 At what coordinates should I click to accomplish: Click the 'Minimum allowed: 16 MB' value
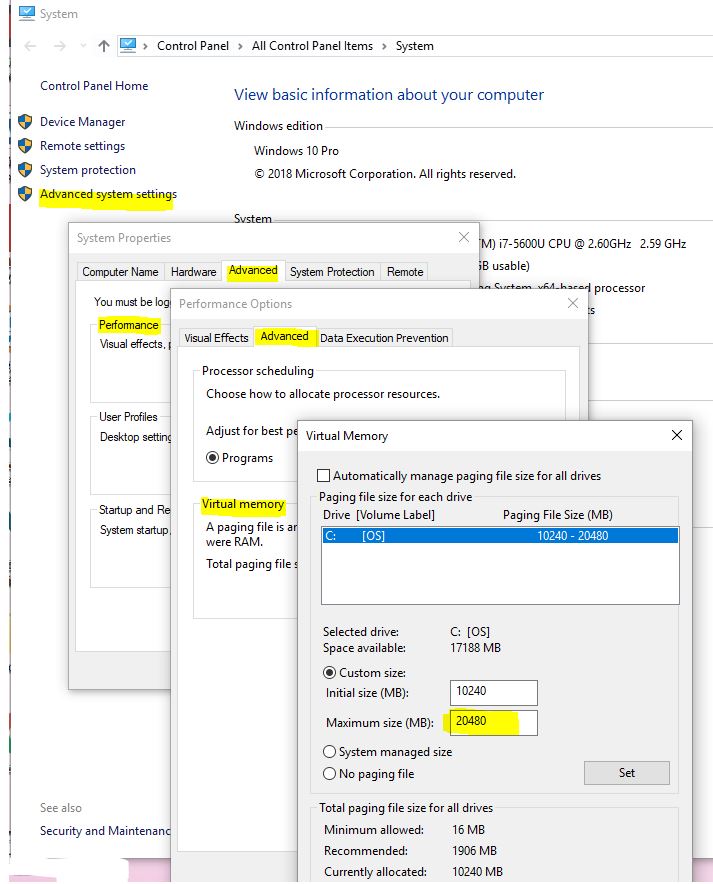pos(468,830)
